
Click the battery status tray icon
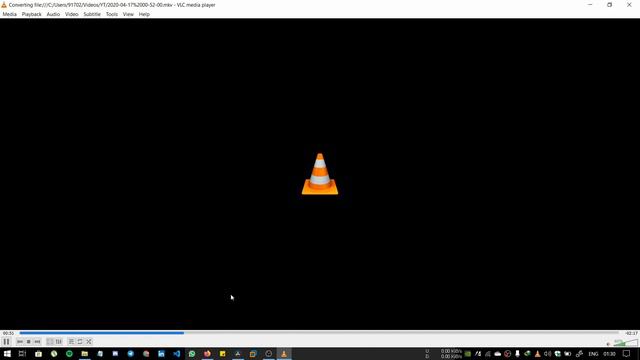[x=567, y=354]
